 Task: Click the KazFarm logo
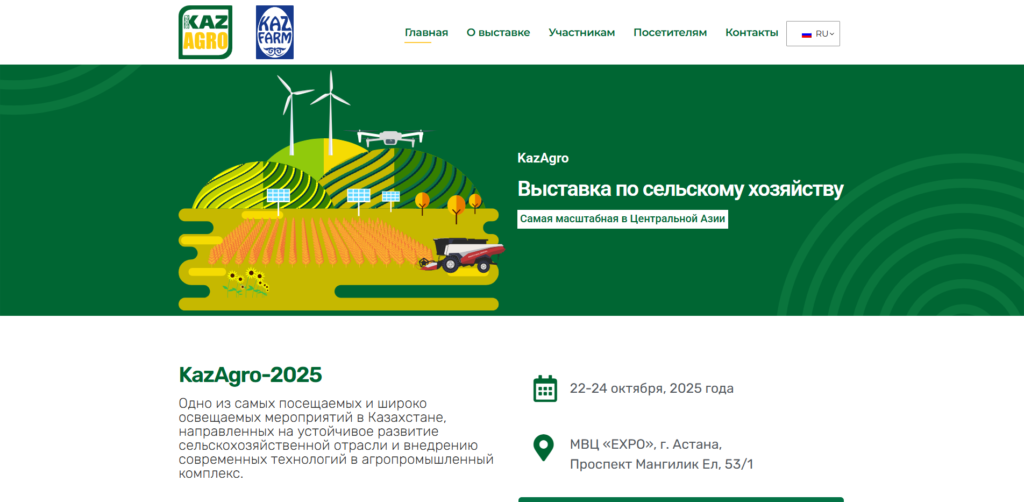click(x=275, y=33)
